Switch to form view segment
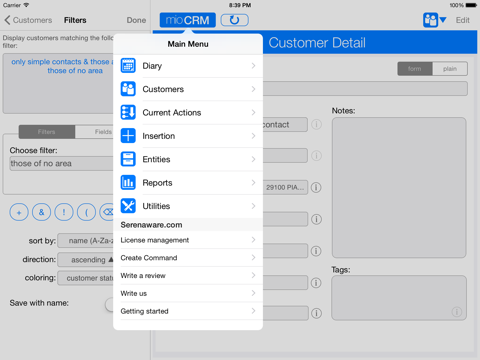This screenshot has height=360, width=480. click(x=415, y=69)
